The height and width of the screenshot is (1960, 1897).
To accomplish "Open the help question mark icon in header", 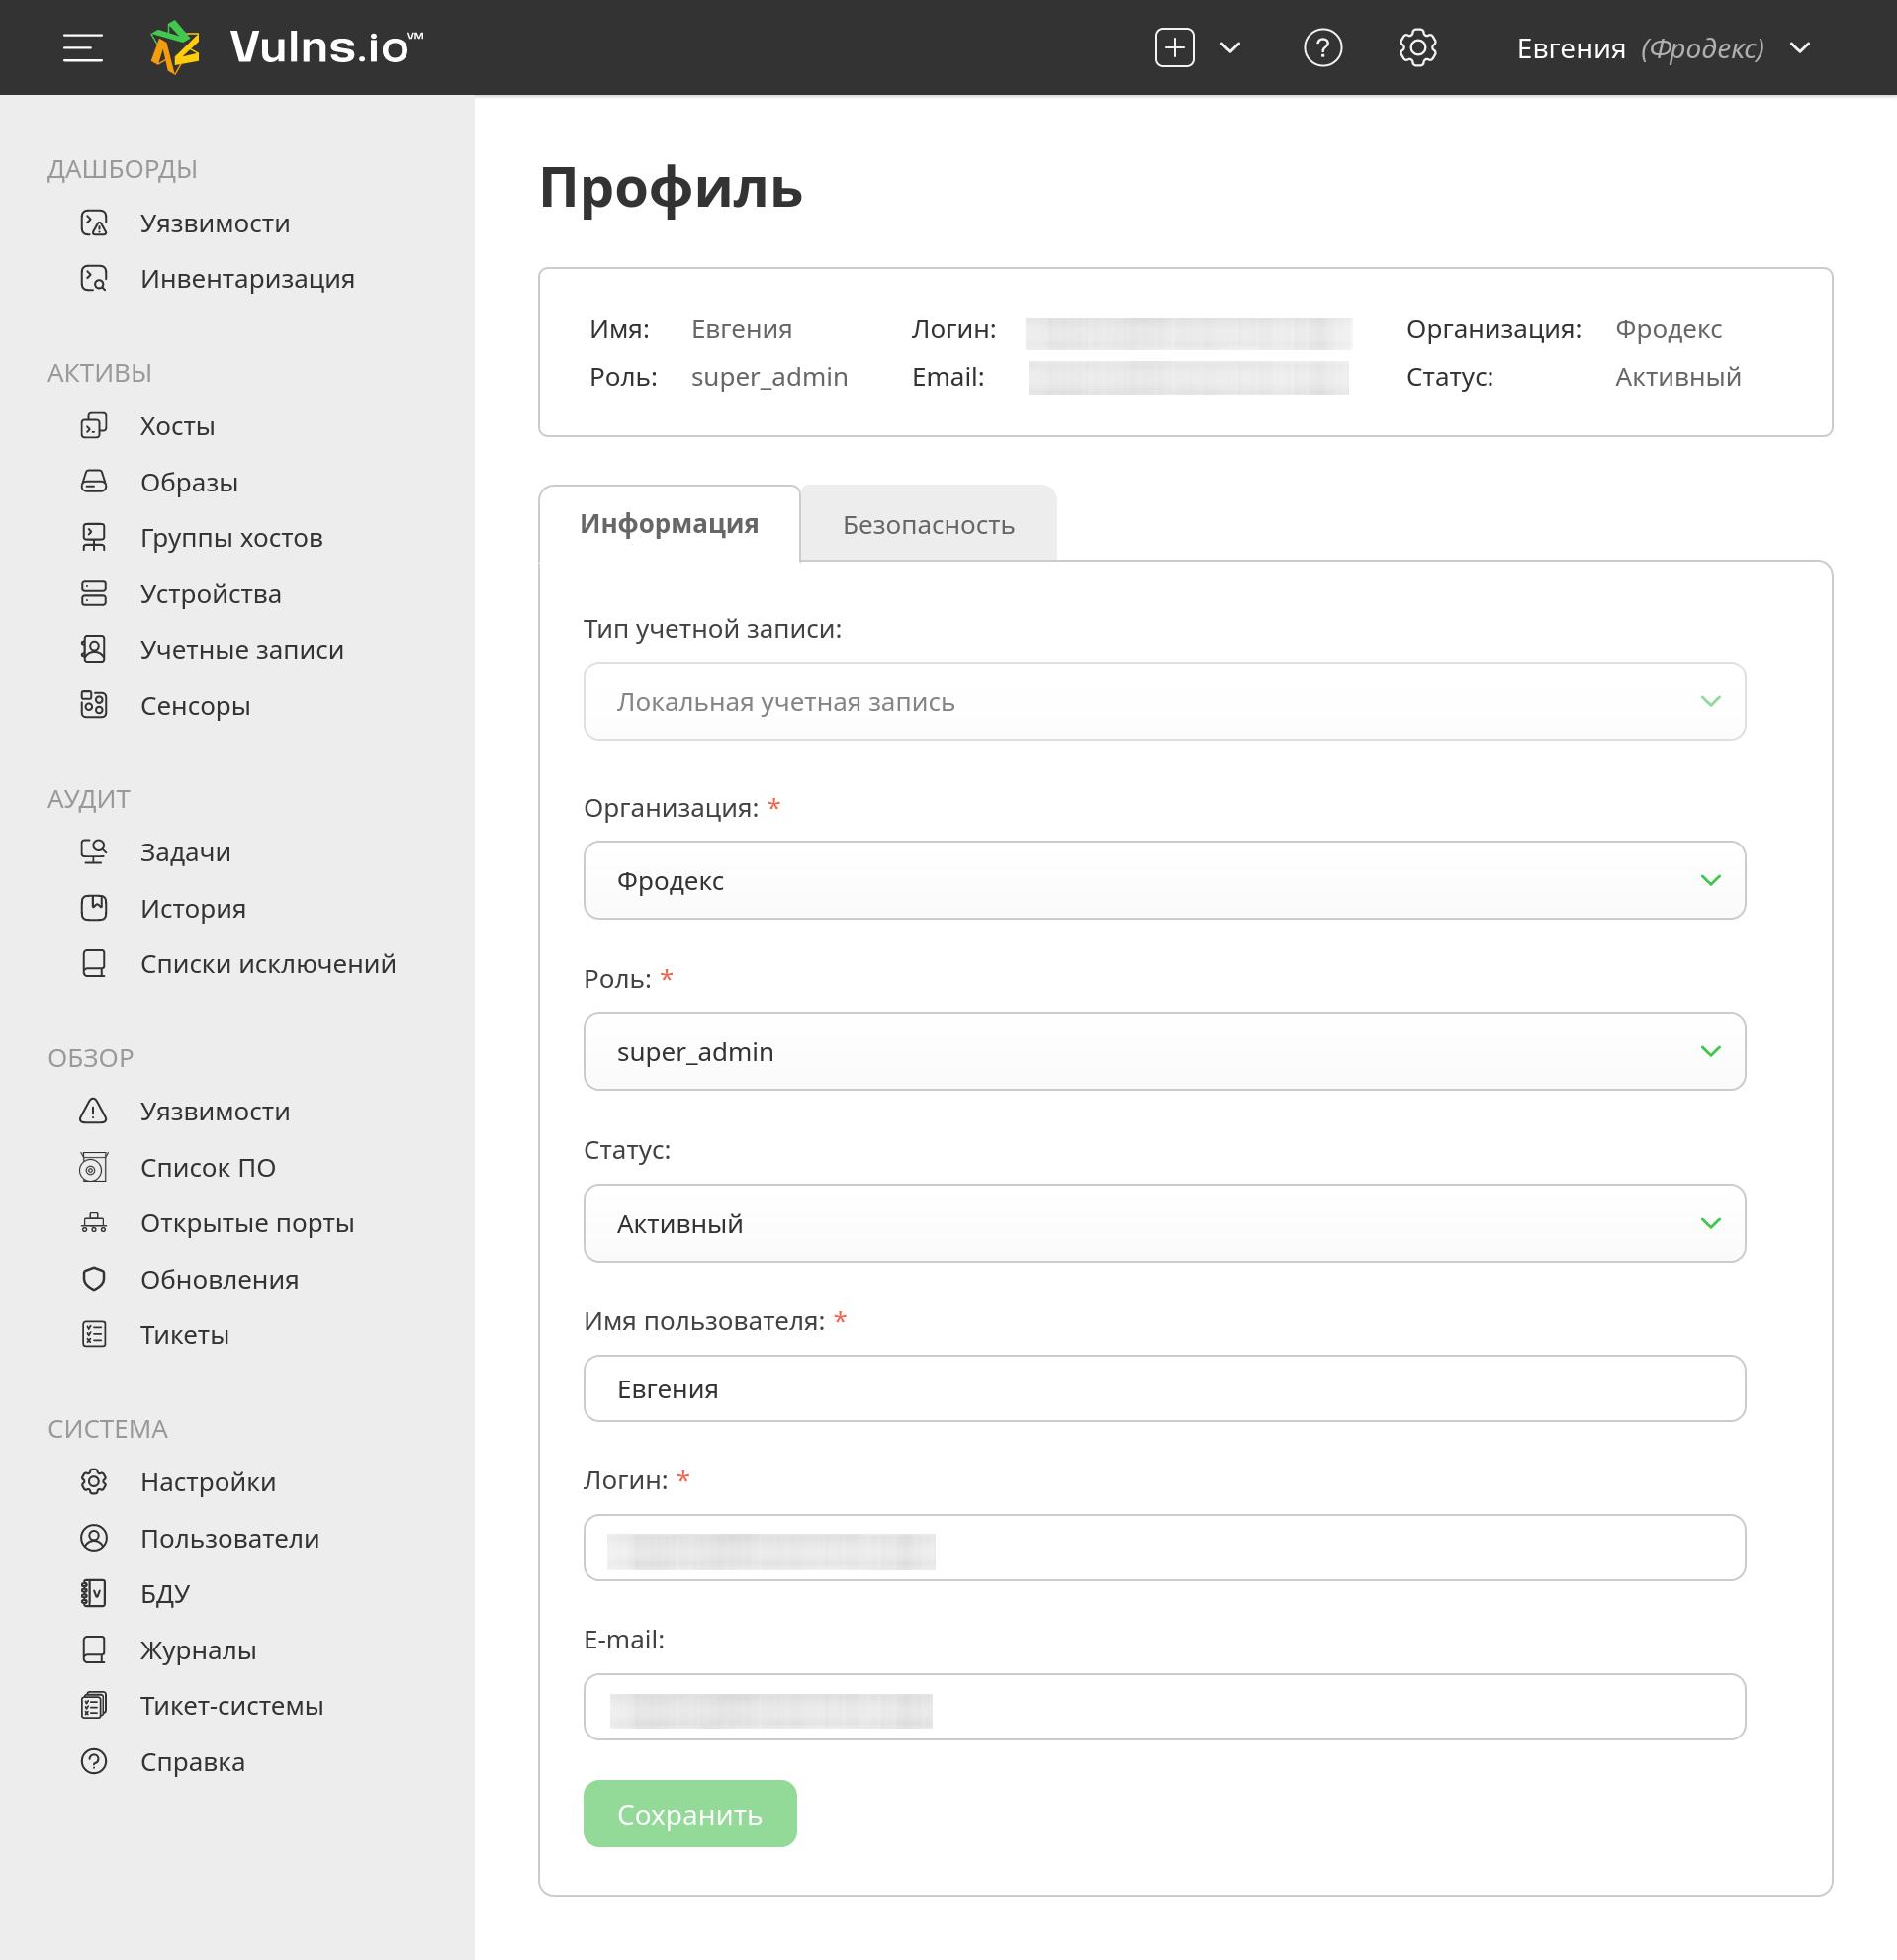I will [1322, 48].
